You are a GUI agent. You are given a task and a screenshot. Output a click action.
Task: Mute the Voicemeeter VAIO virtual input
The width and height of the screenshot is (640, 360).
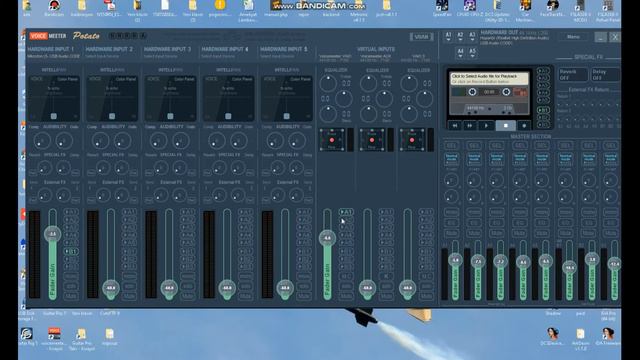(346, 296)
